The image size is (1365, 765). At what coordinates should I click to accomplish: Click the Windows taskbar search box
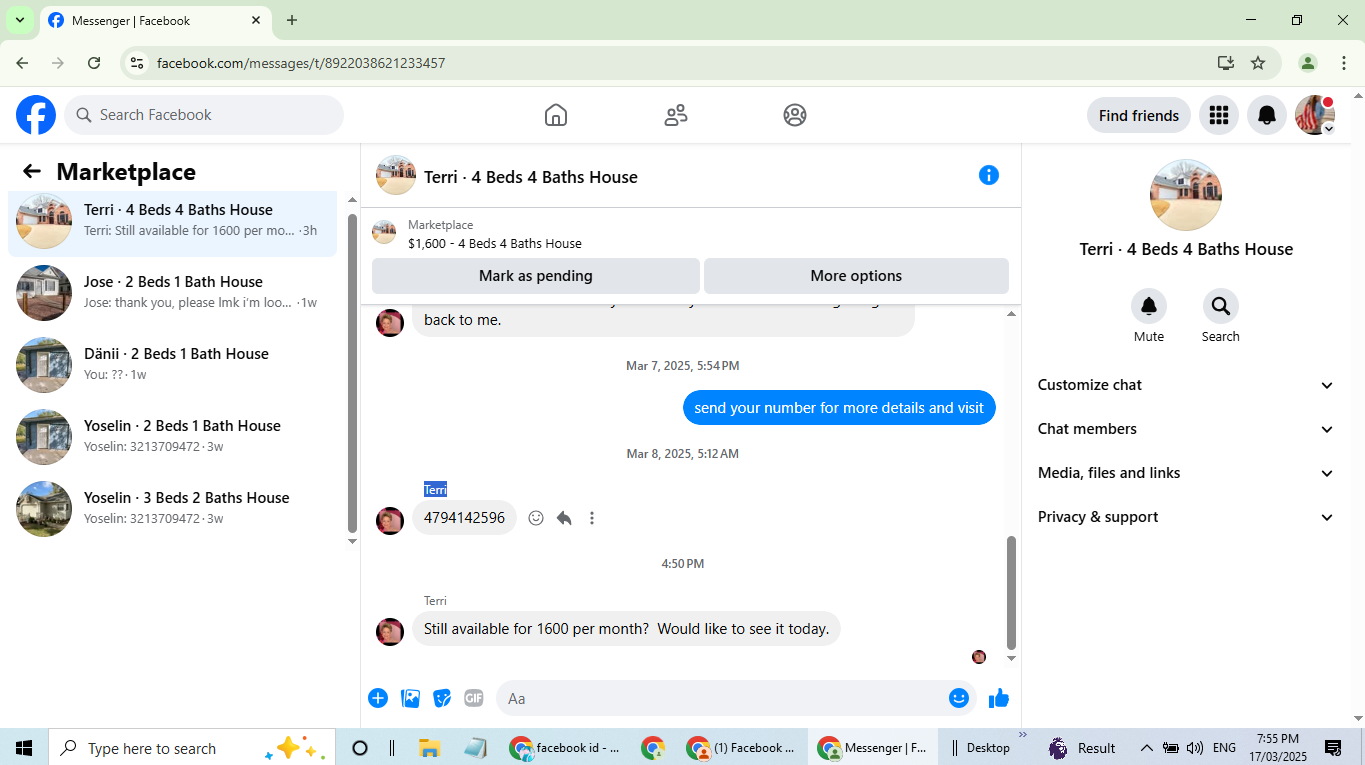(x=190, y=748)
